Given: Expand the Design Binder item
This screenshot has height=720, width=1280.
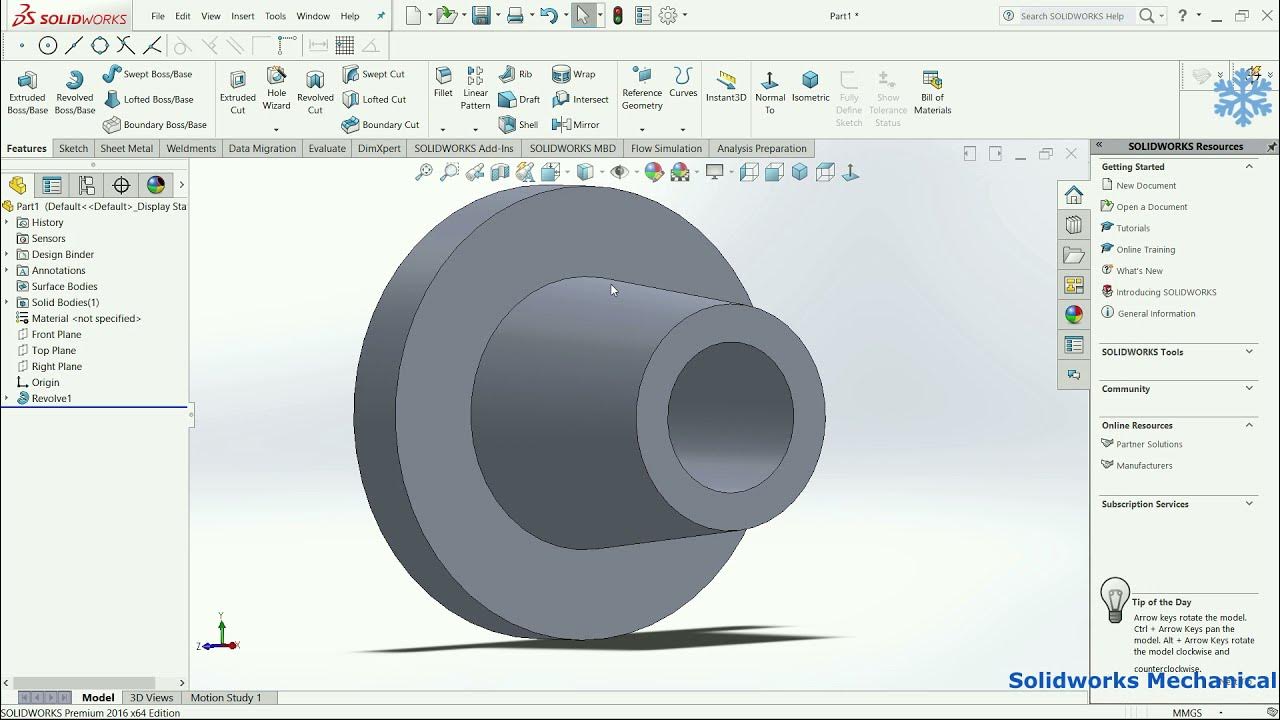Looking at the screenshot, I should [7, 254].
